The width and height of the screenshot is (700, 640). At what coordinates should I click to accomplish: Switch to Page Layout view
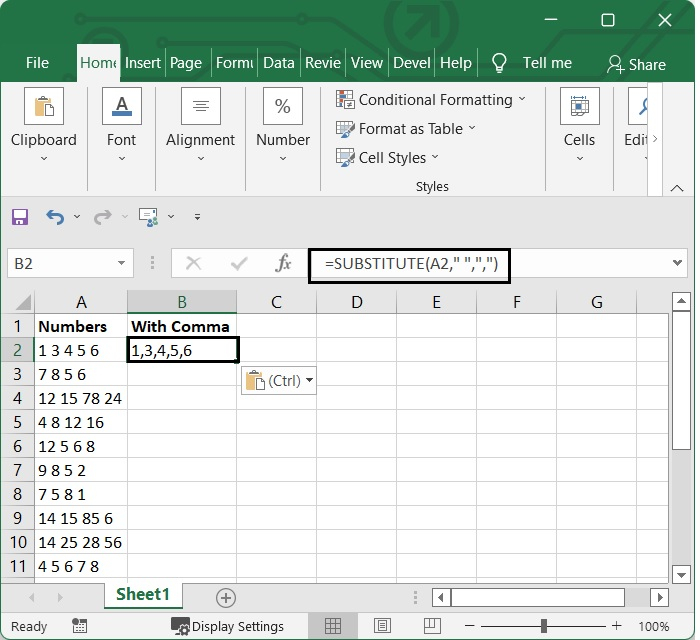click(x=382, y=626)
